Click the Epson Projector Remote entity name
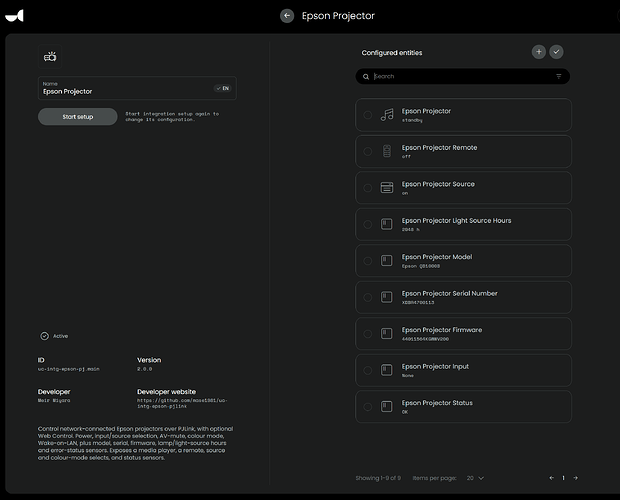The image size is (620, 500). coord(439,147)
